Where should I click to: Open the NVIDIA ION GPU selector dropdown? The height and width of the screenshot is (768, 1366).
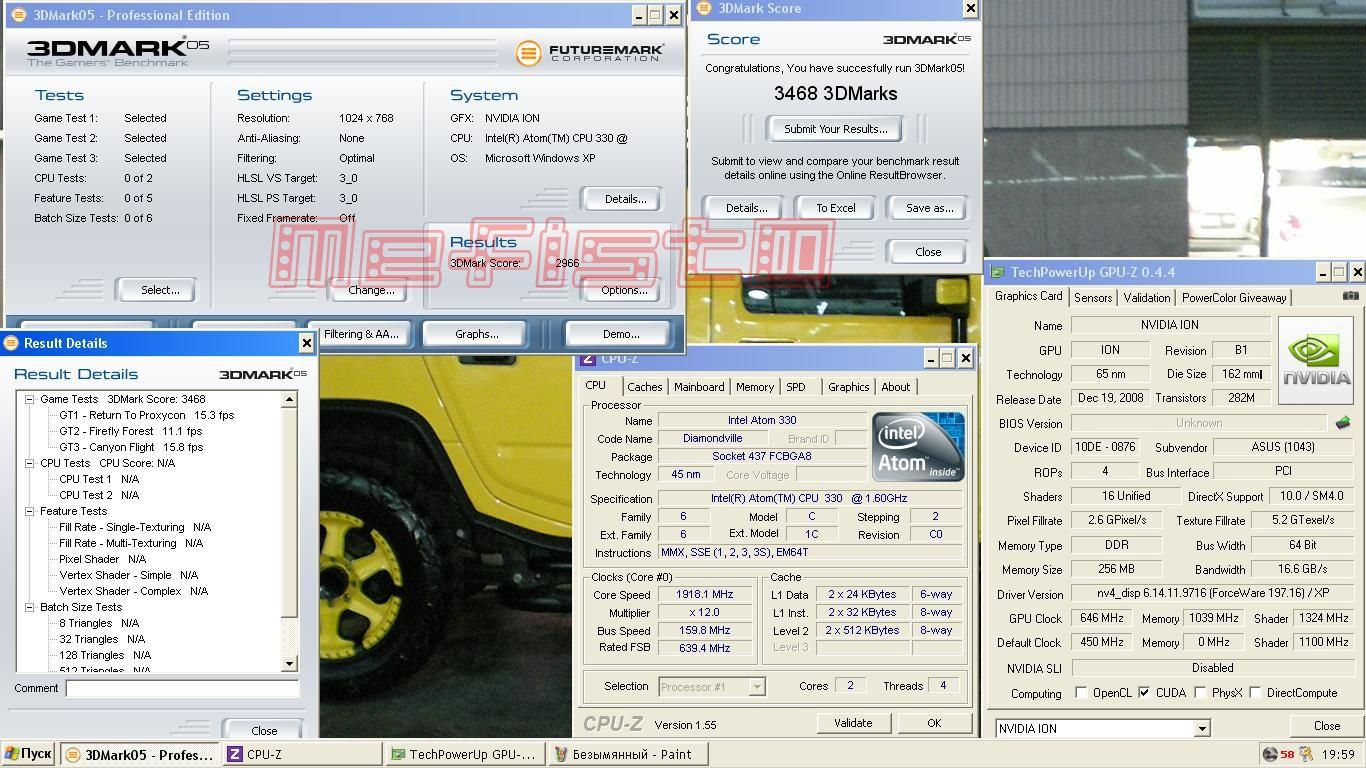[1202, 728]
